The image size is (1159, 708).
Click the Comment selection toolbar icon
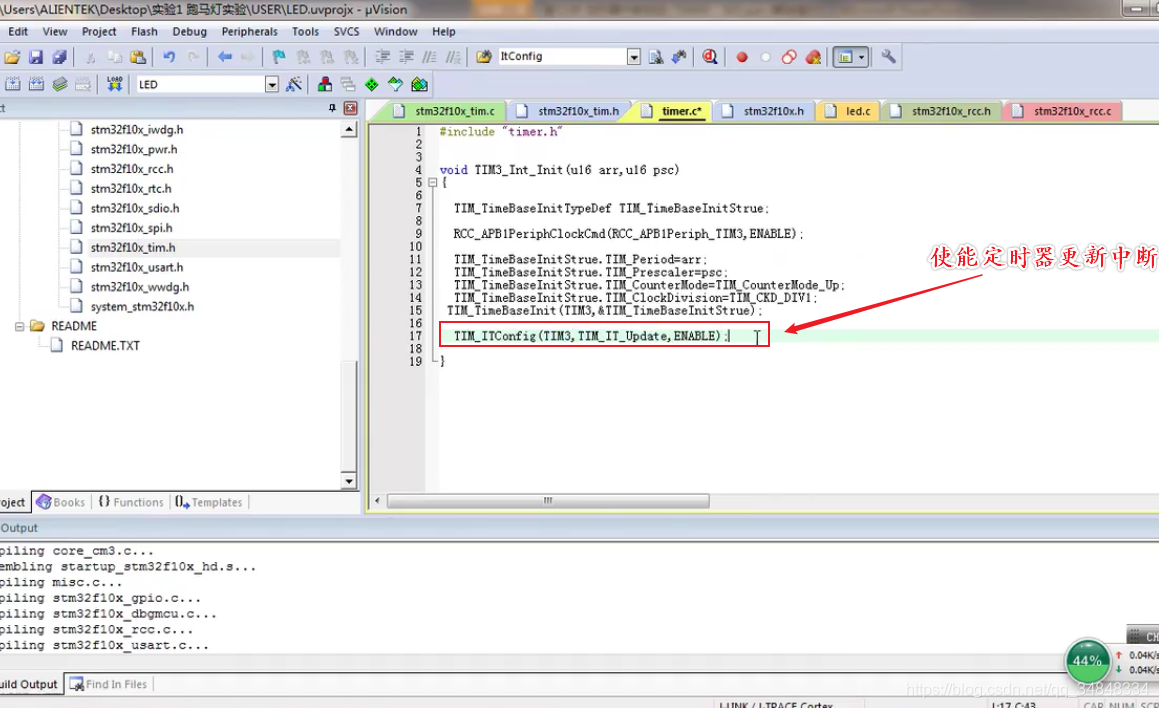429,57
